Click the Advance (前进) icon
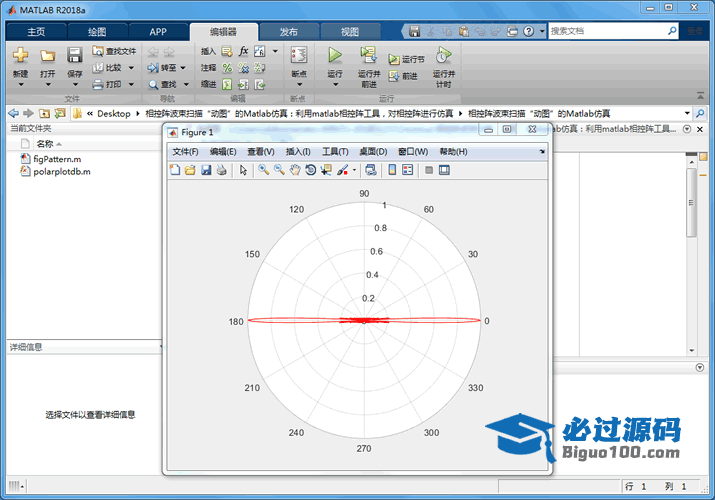This screenshot has width=715, height=500. click(x=394, y=76)
